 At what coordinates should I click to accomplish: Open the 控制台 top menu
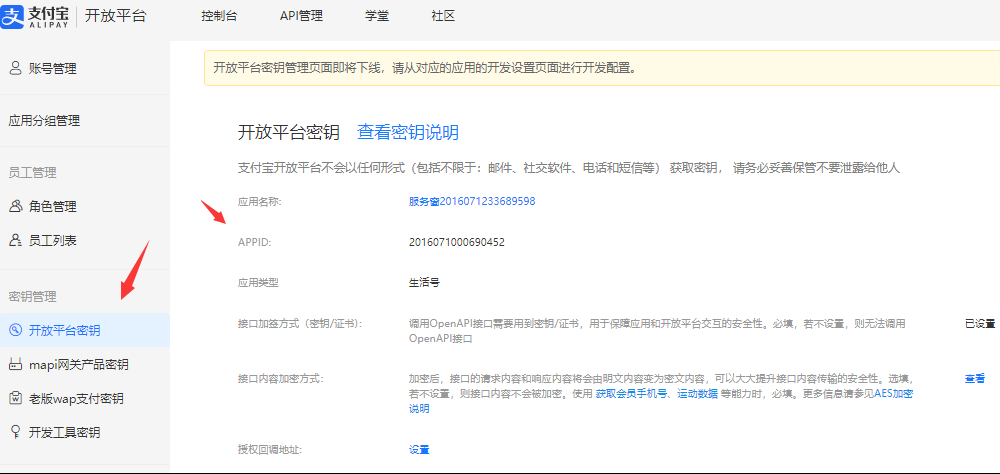point(218,17)
